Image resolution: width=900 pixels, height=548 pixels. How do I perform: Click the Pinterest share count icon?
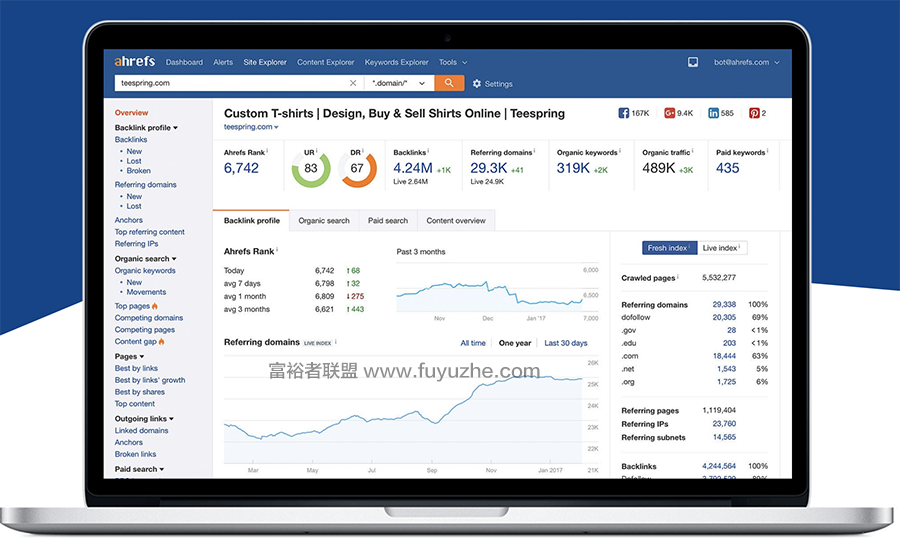754,113
